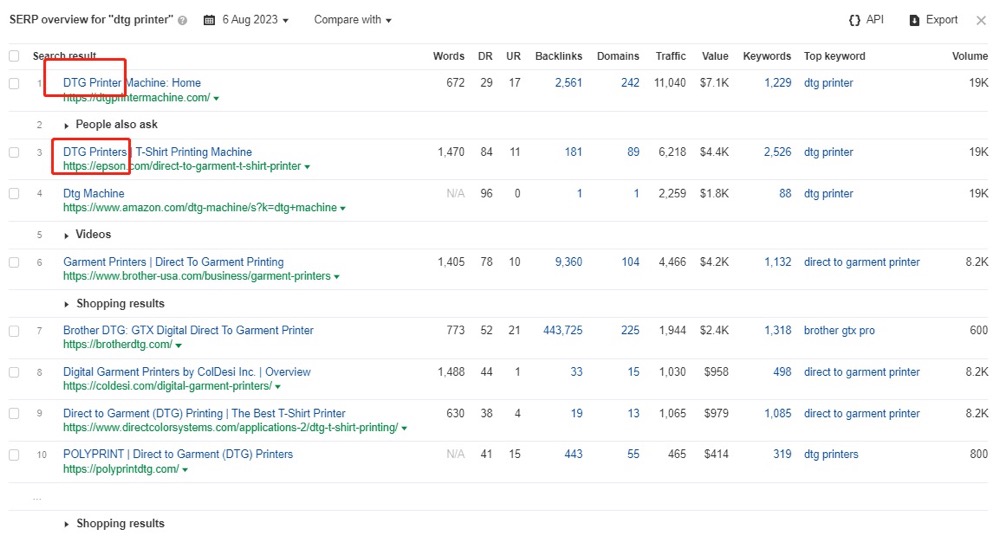The height and width of the screenshot is (536, 1000).
Task: Open Brother DTG: GTX Digital title link
Action: (188, 330)
